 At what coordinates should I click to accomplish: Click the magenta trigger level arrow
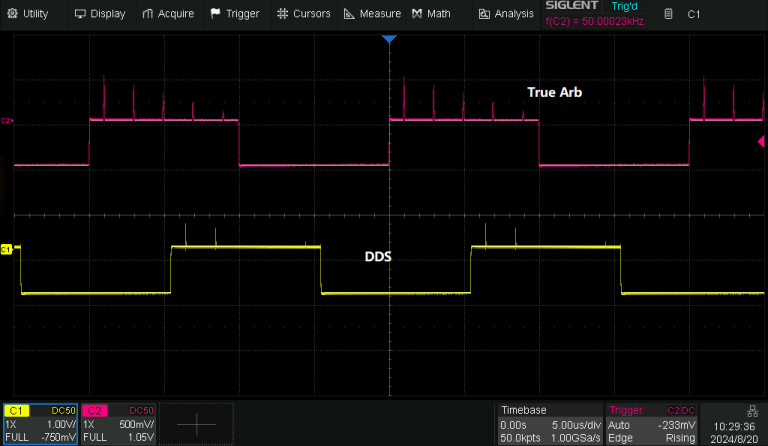tap(761, 142)
